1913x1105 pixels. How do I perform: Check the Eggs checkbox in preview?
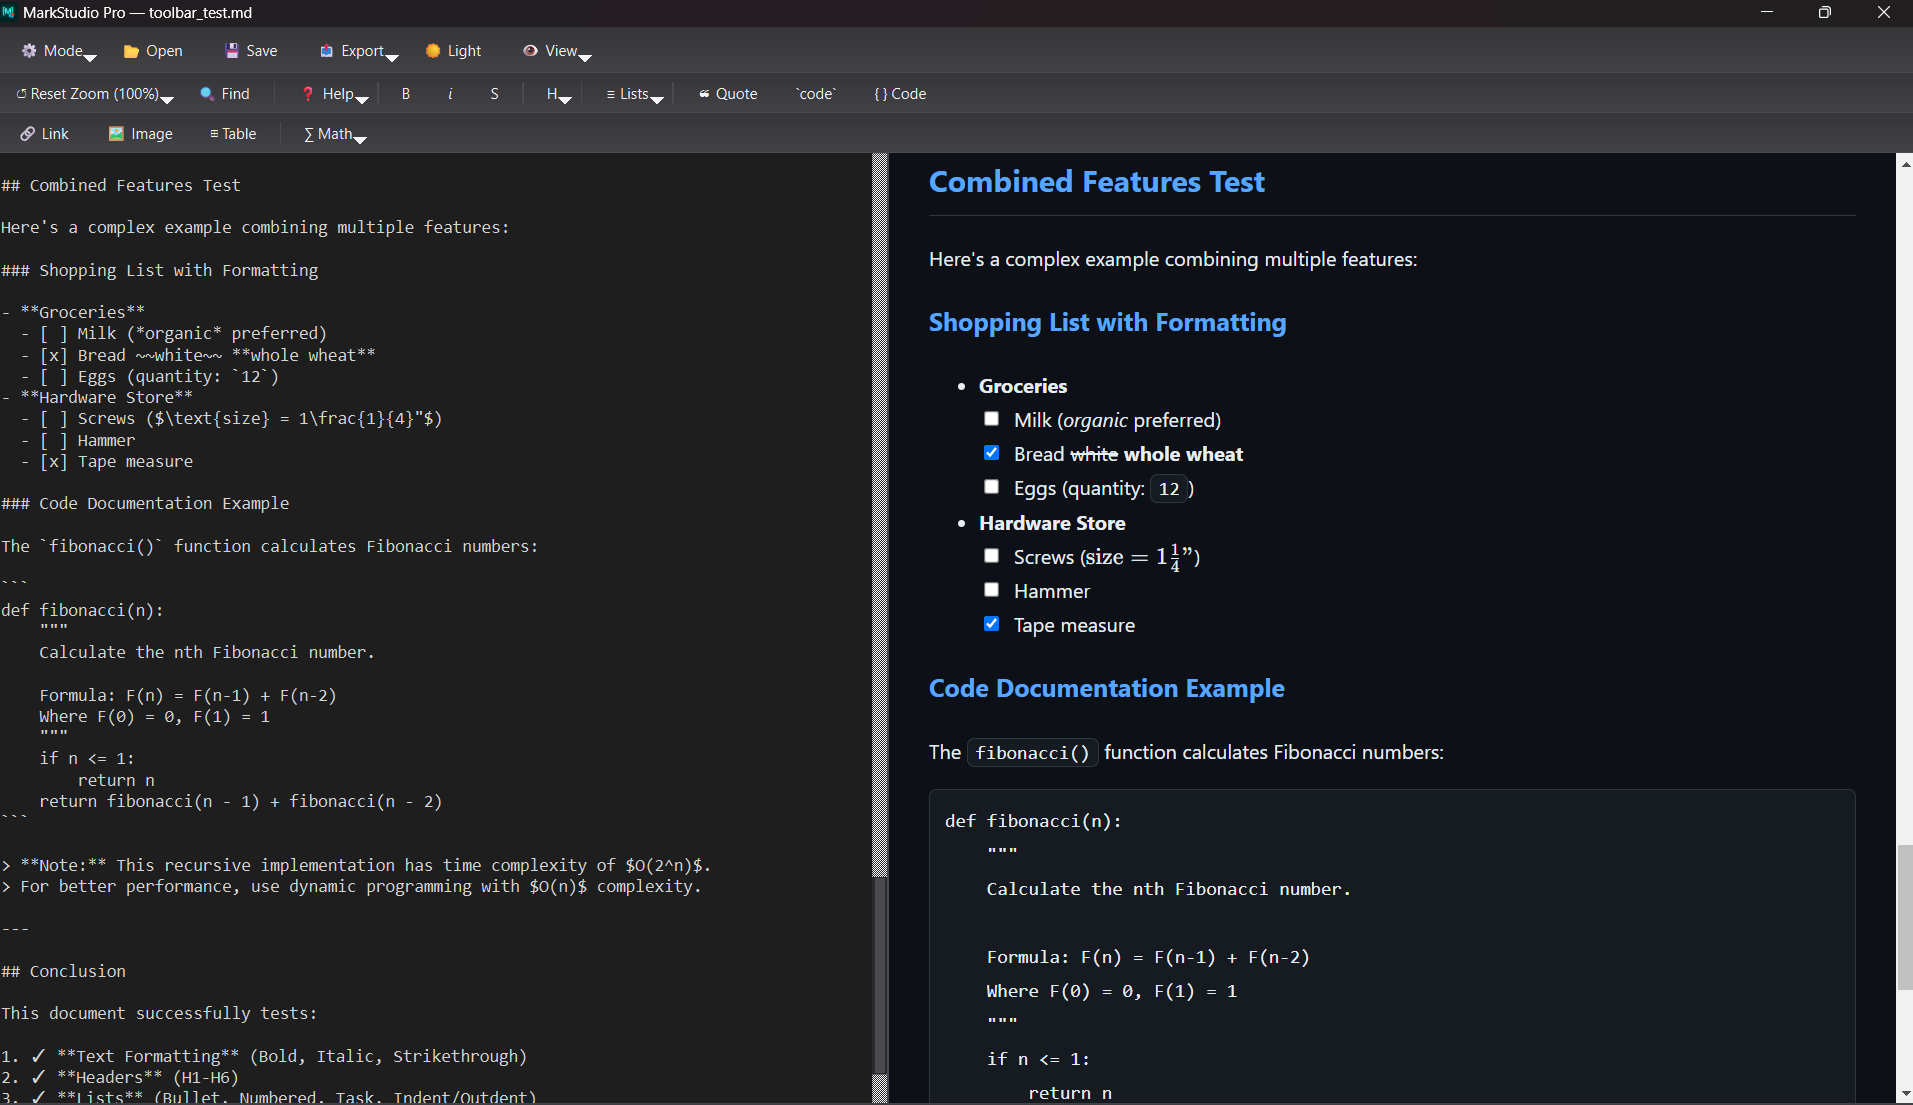point(991,487)
